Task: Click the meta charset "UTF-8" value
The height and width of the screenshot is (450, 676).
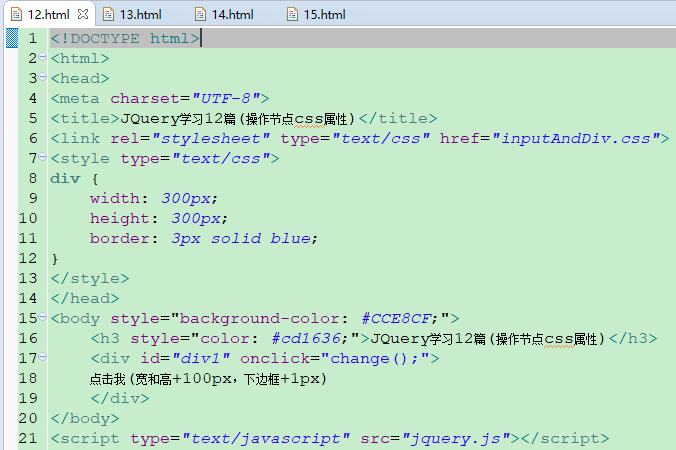Action: click(225, 98)
